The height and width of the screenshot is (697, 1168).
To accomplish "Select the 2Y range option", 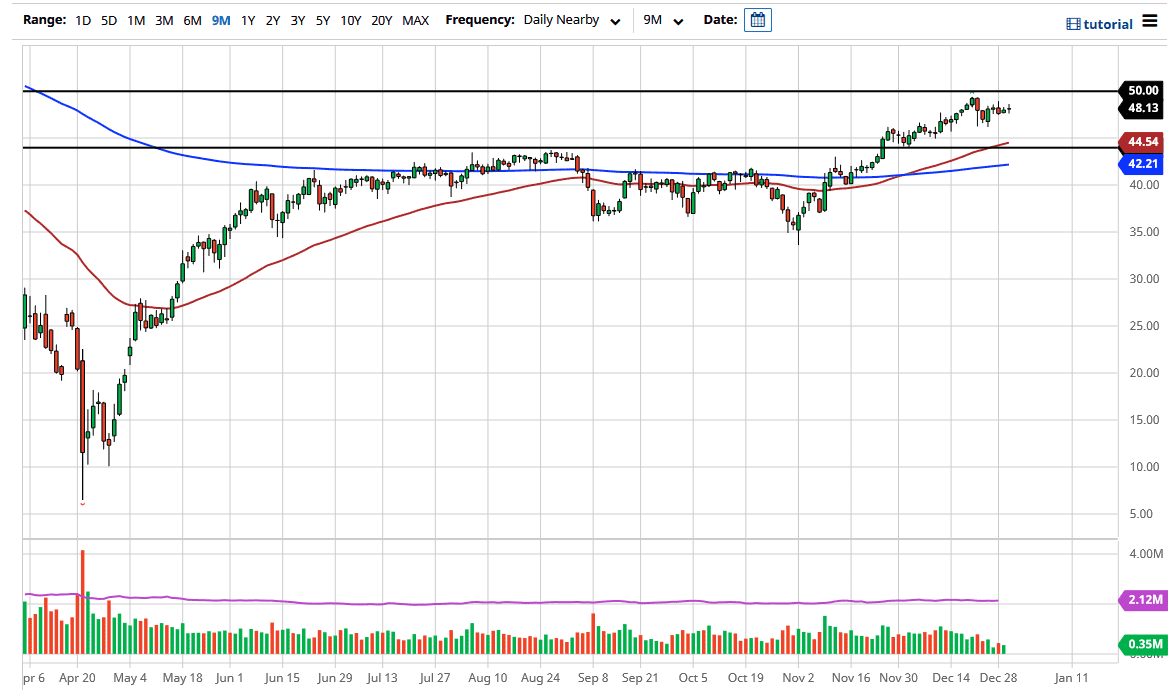I will (272, 19).
